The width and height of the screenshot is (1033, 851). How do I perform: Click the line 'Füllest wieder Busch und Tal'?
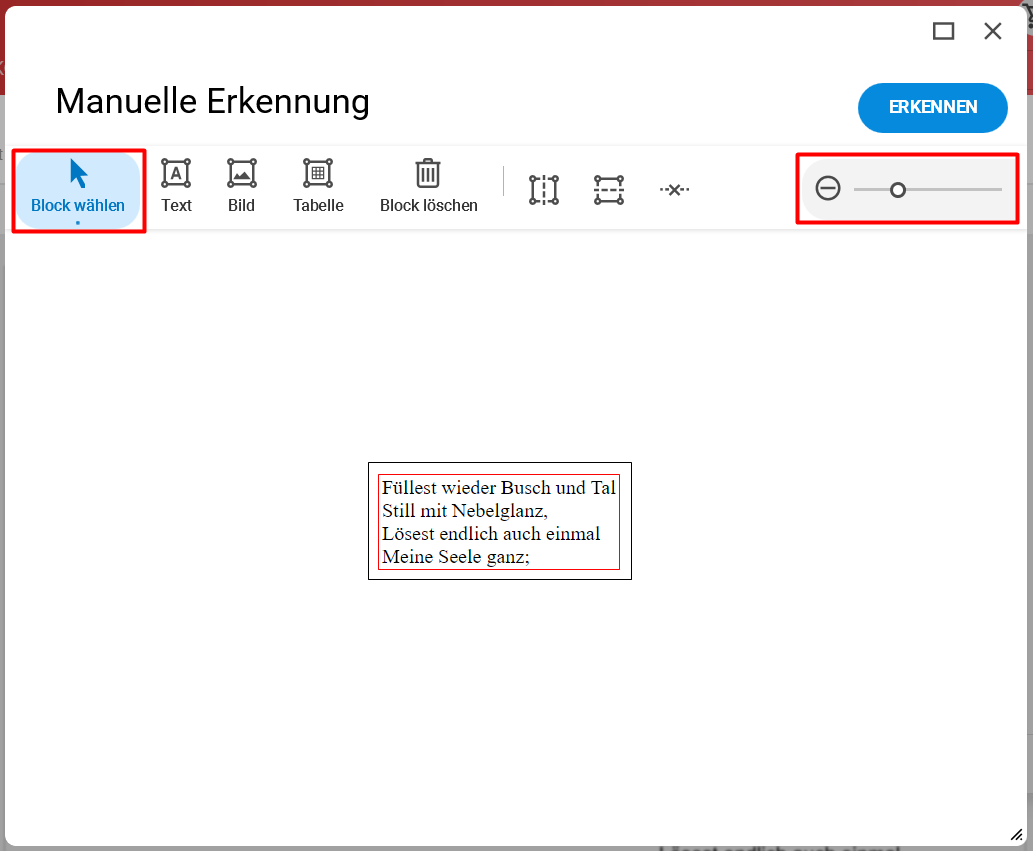click(x=499, y=487)
